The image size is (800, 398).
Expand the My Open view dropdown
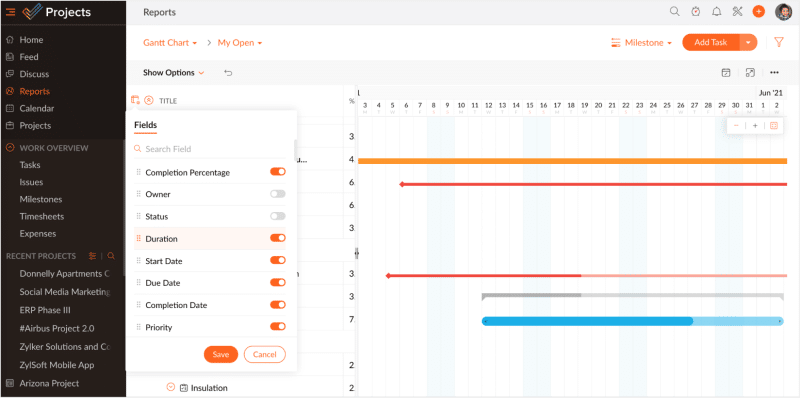240,43
